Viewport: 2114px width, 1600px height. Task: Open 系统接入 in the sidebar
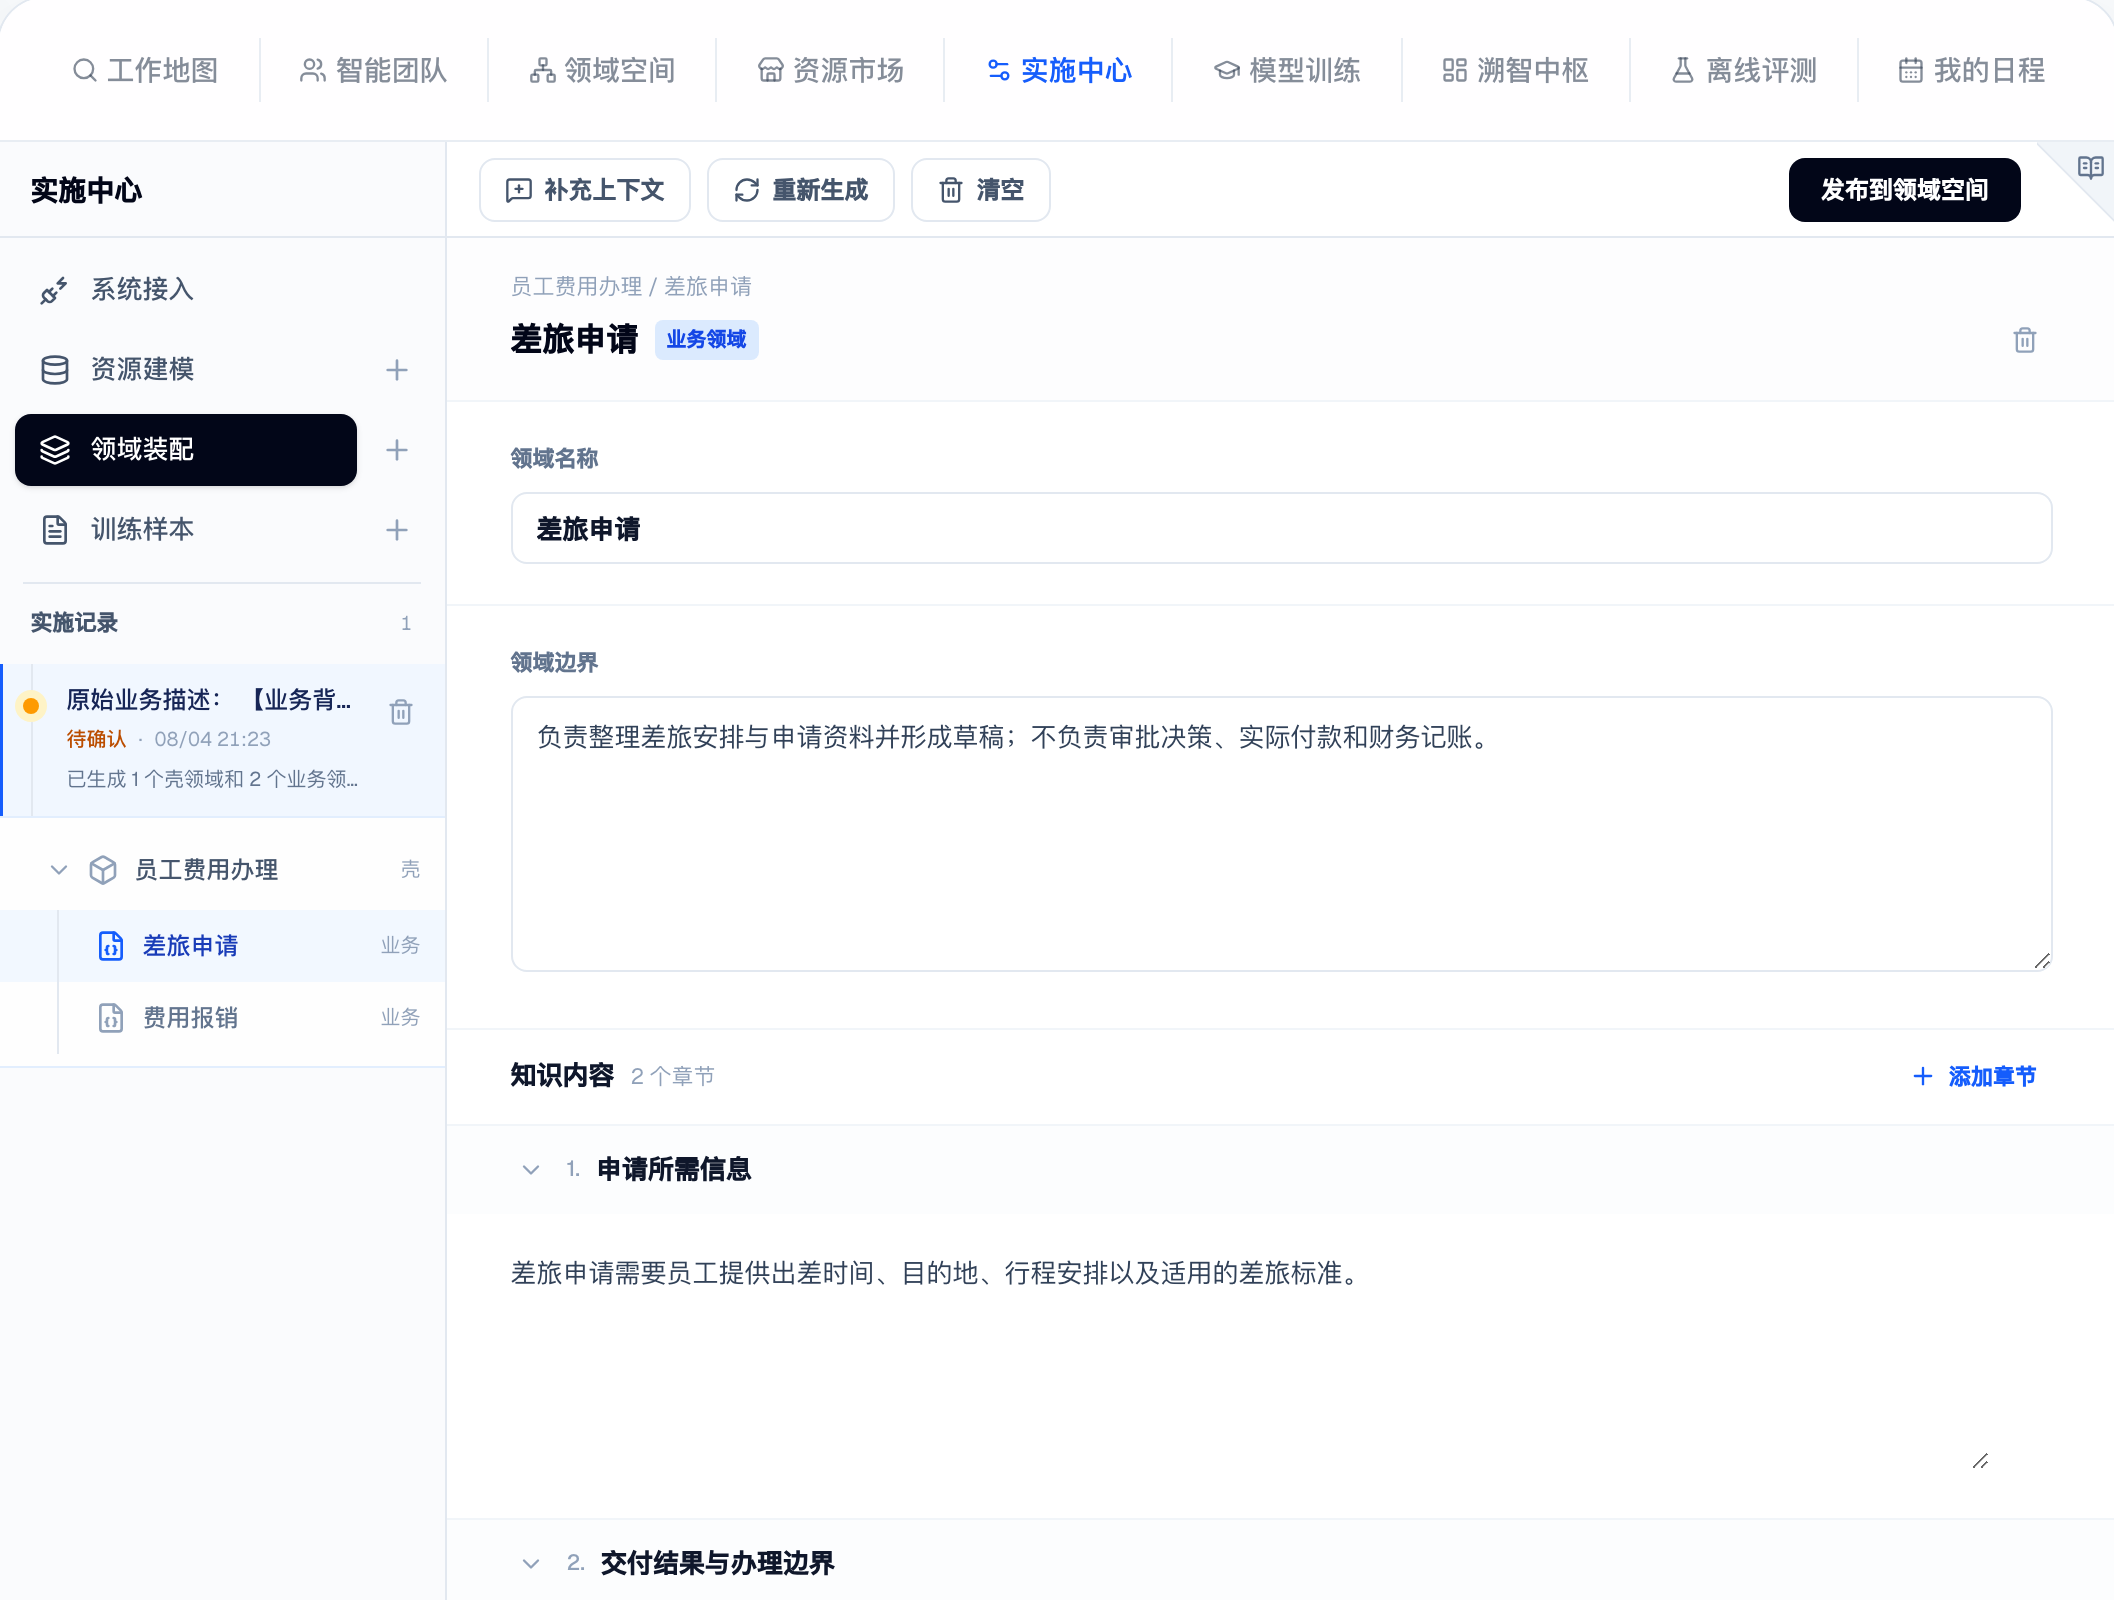[186, 290]
